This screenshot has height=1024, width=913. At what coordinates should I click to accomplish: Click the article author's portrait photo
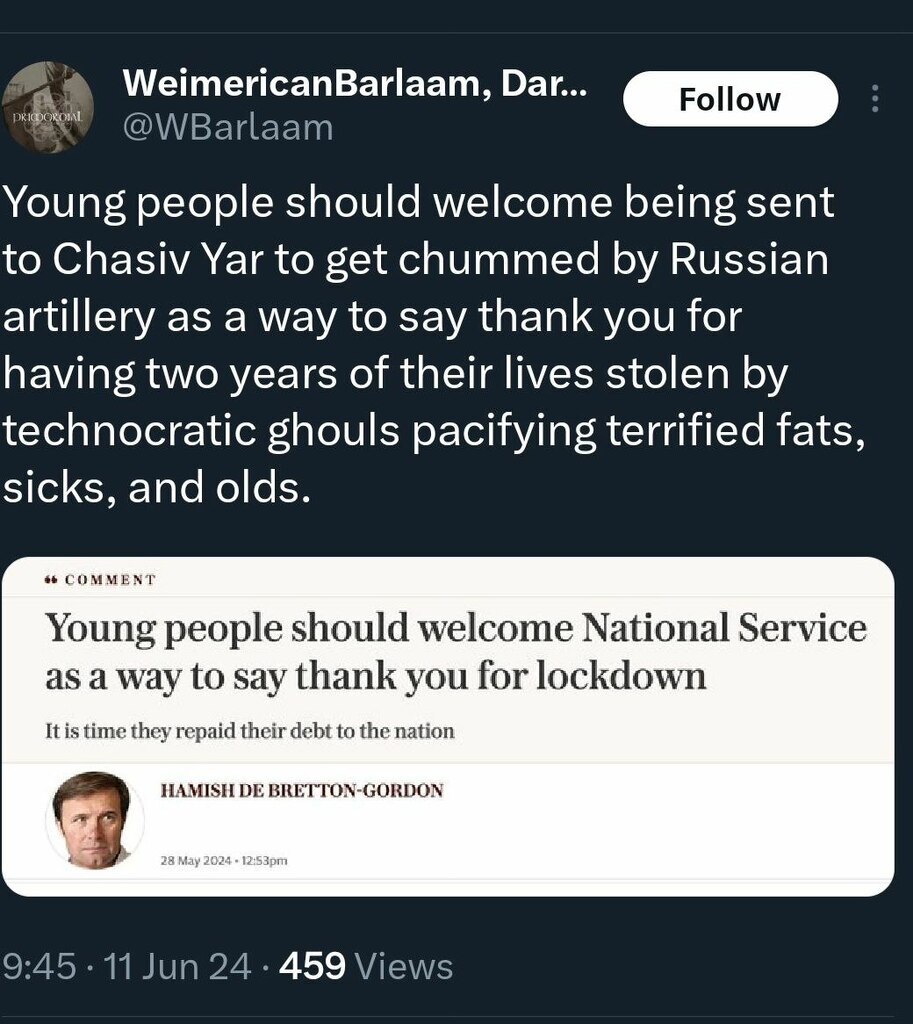tap(92, 820)
